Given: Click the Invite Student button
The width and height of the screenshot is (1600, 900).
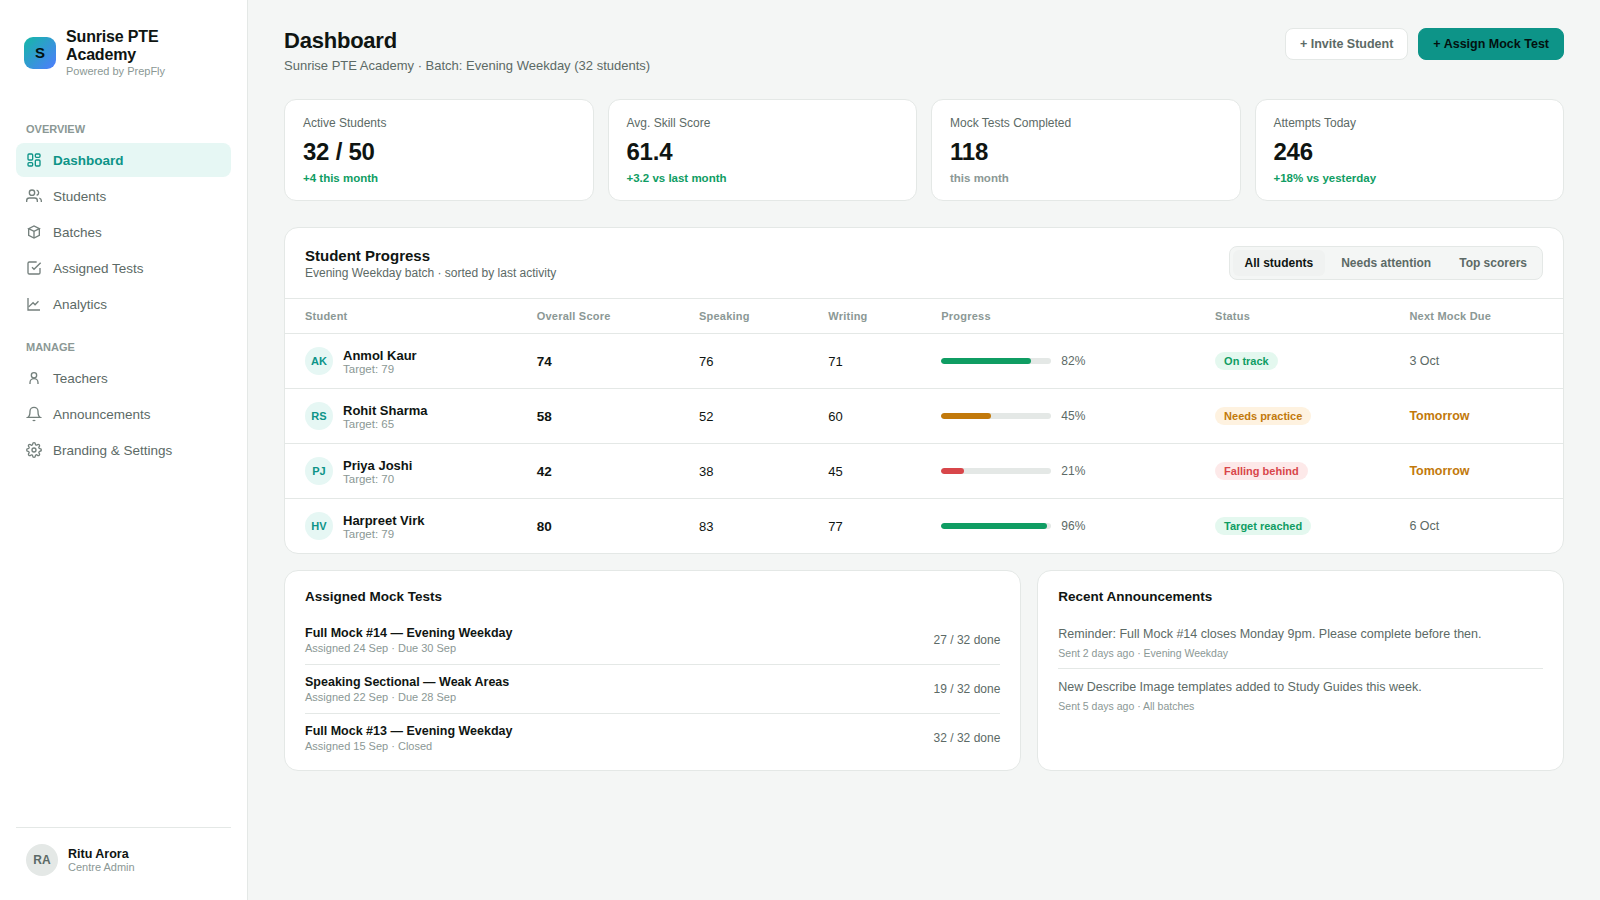Looking at the screenshot, I should point(1346,44).
